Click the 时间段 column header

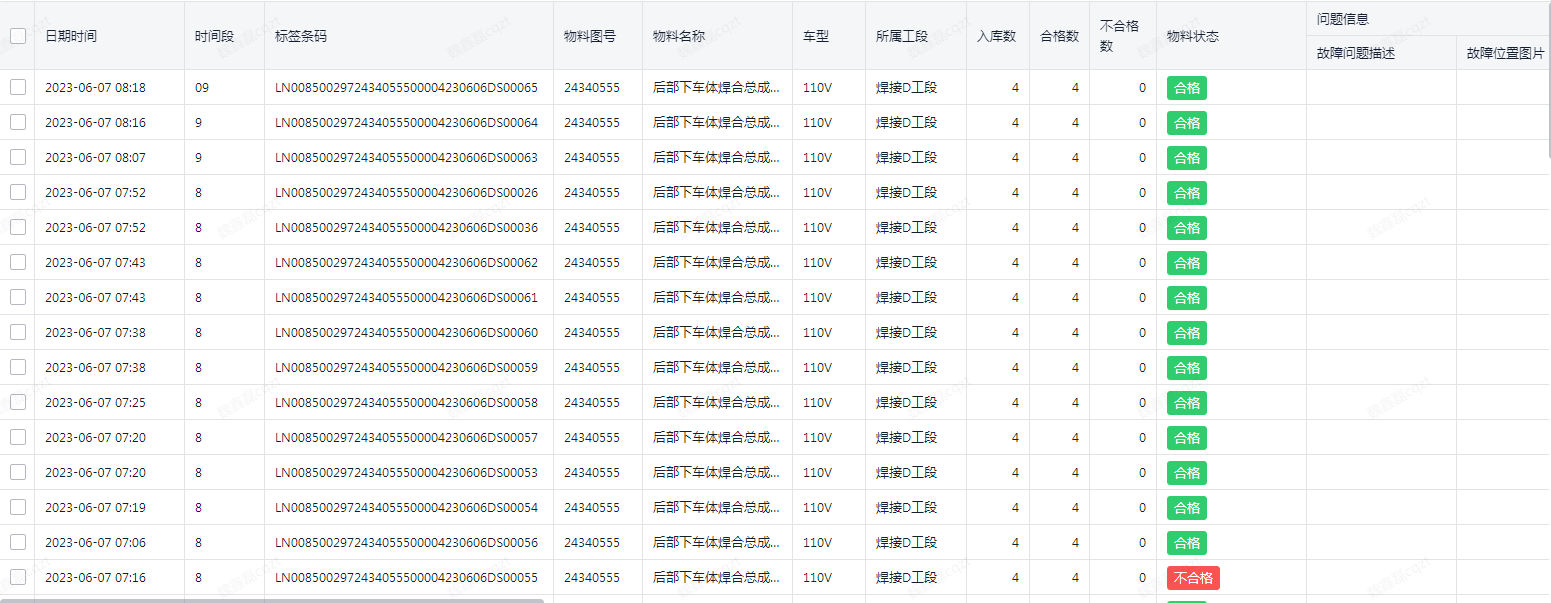[x=214, y=36]
